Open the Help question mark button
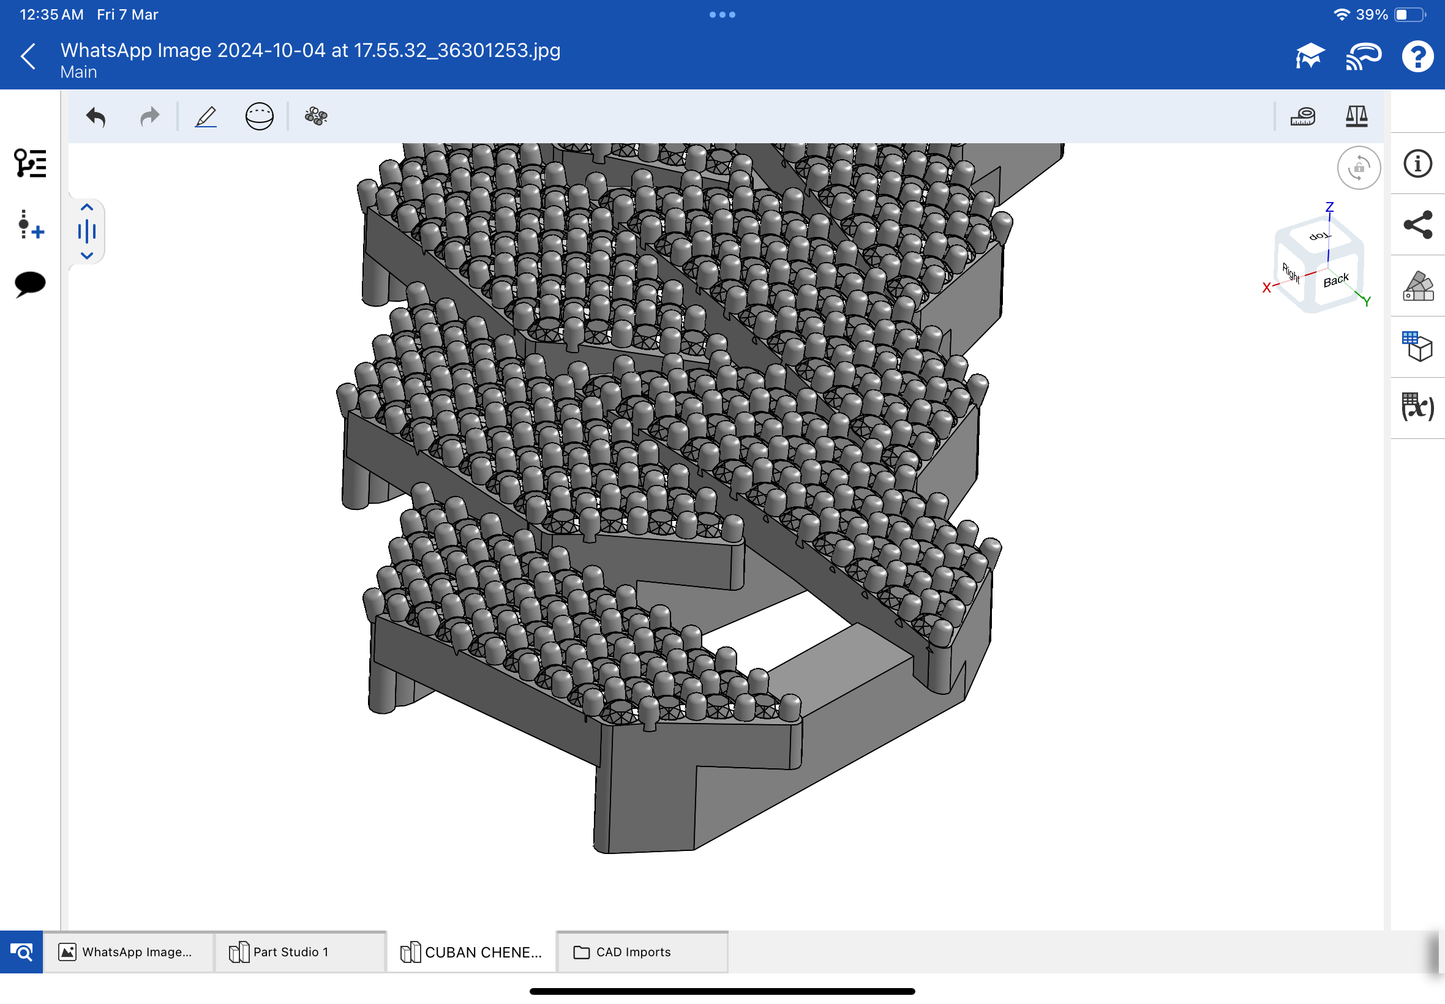Image resolution: width=1445 pixels, height=1004 pixels. [x=1417, y=57]
